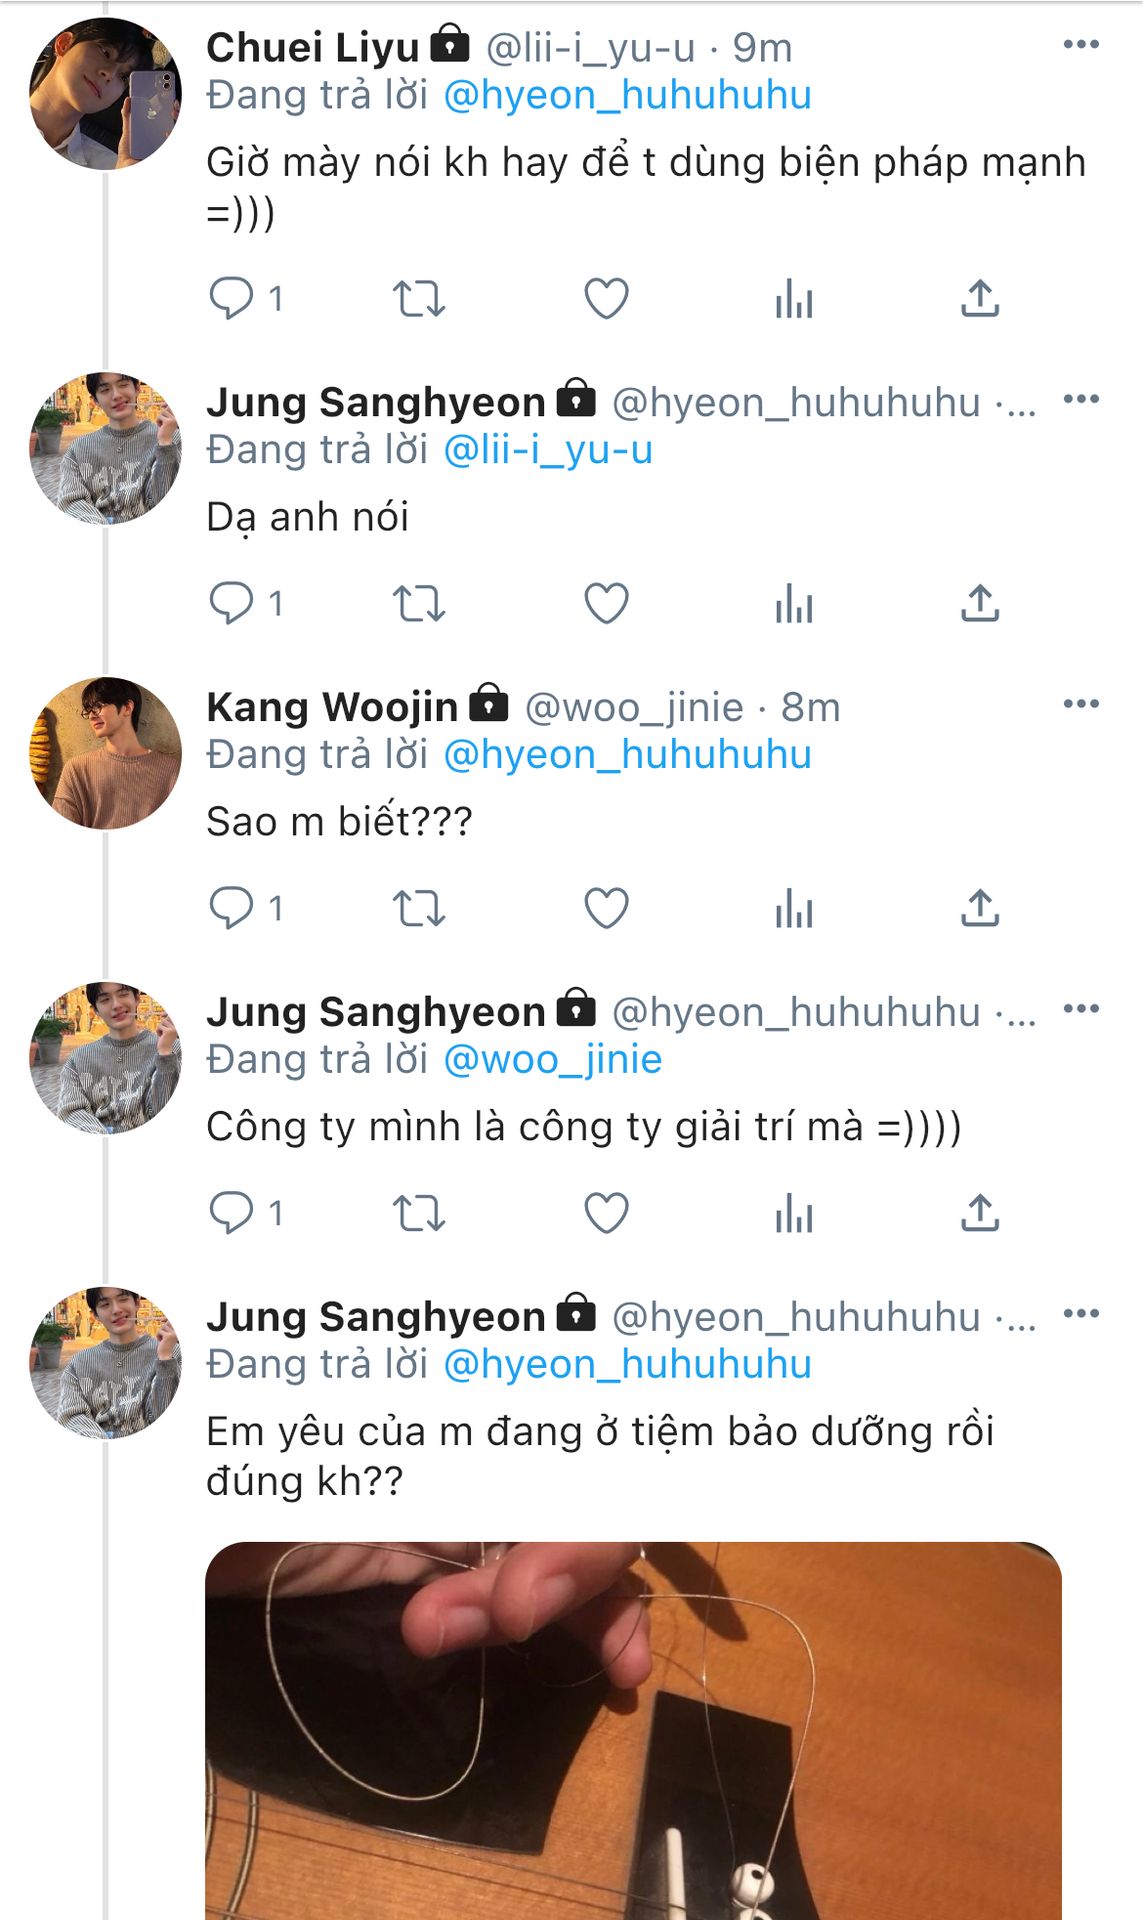View analytics for Kang Woojin's tweet

coord(793,908)
